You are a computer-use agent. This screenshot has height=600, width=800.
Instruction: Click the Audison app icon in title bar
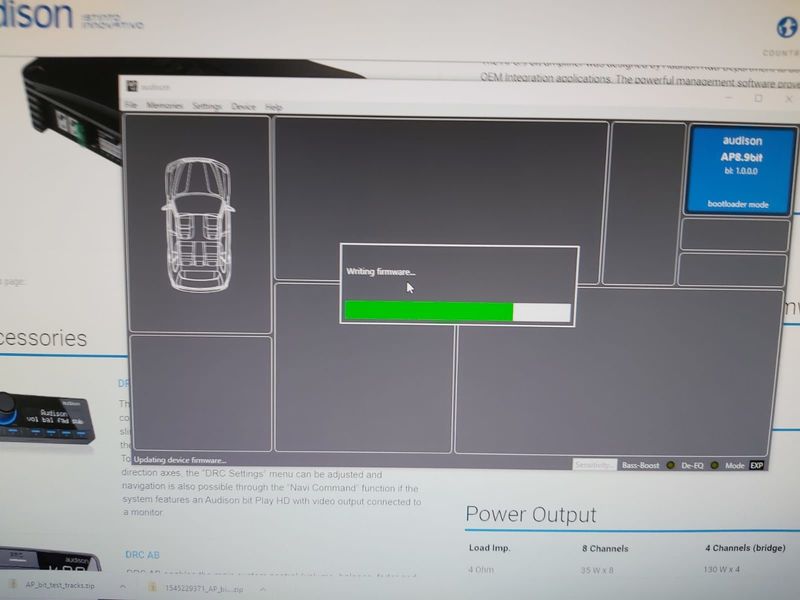[132, 86]
